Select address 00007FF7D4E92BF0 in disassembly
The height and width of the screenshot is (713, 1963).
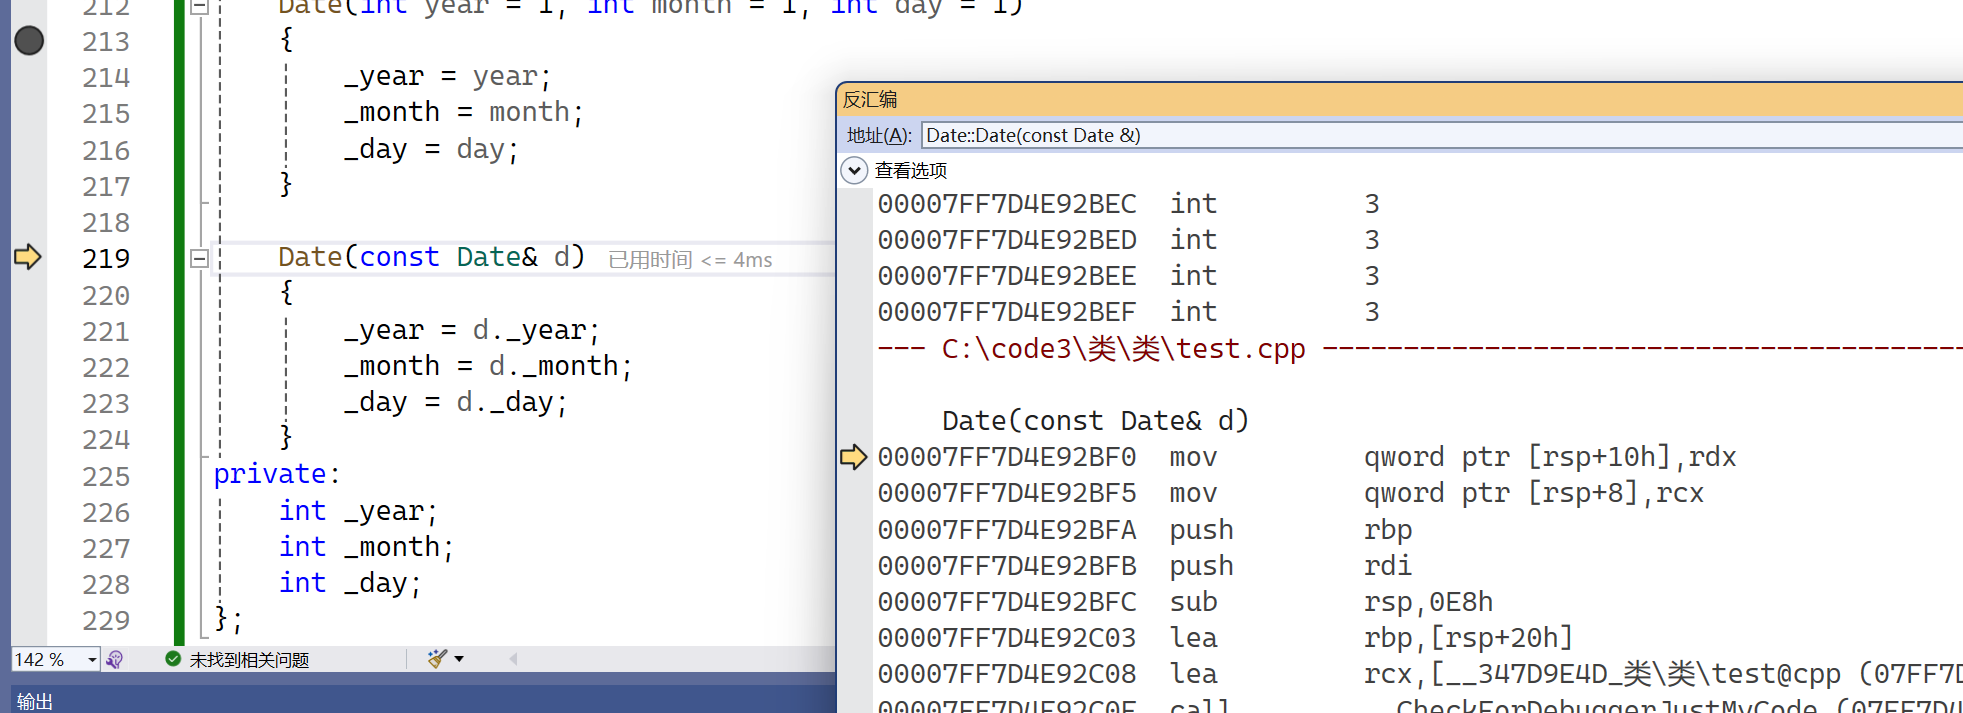coord(1006,457)
